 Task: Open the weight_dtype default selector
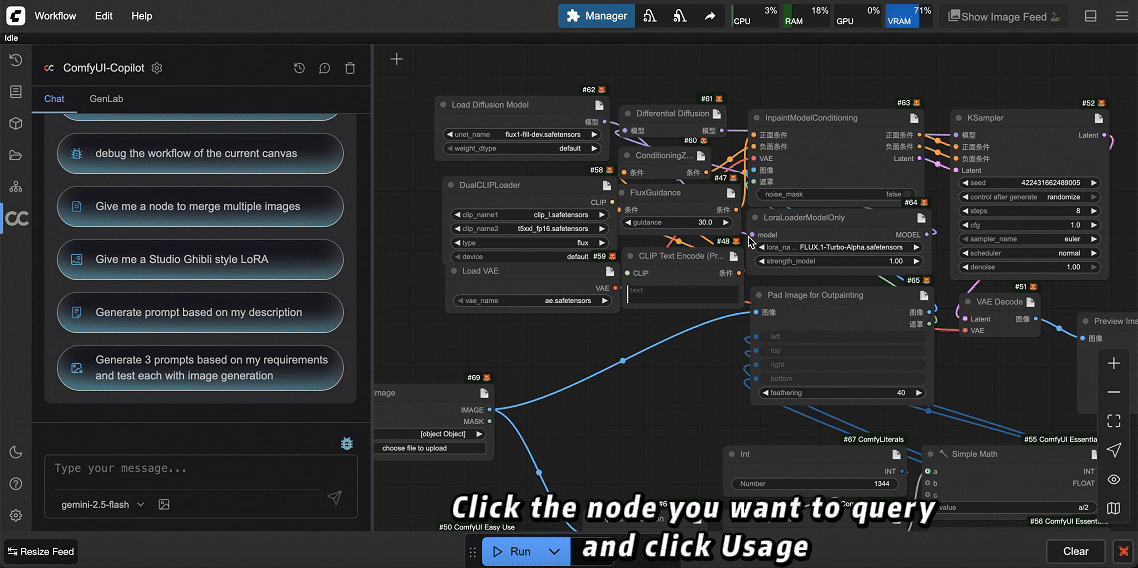click(x=523, y=148)
